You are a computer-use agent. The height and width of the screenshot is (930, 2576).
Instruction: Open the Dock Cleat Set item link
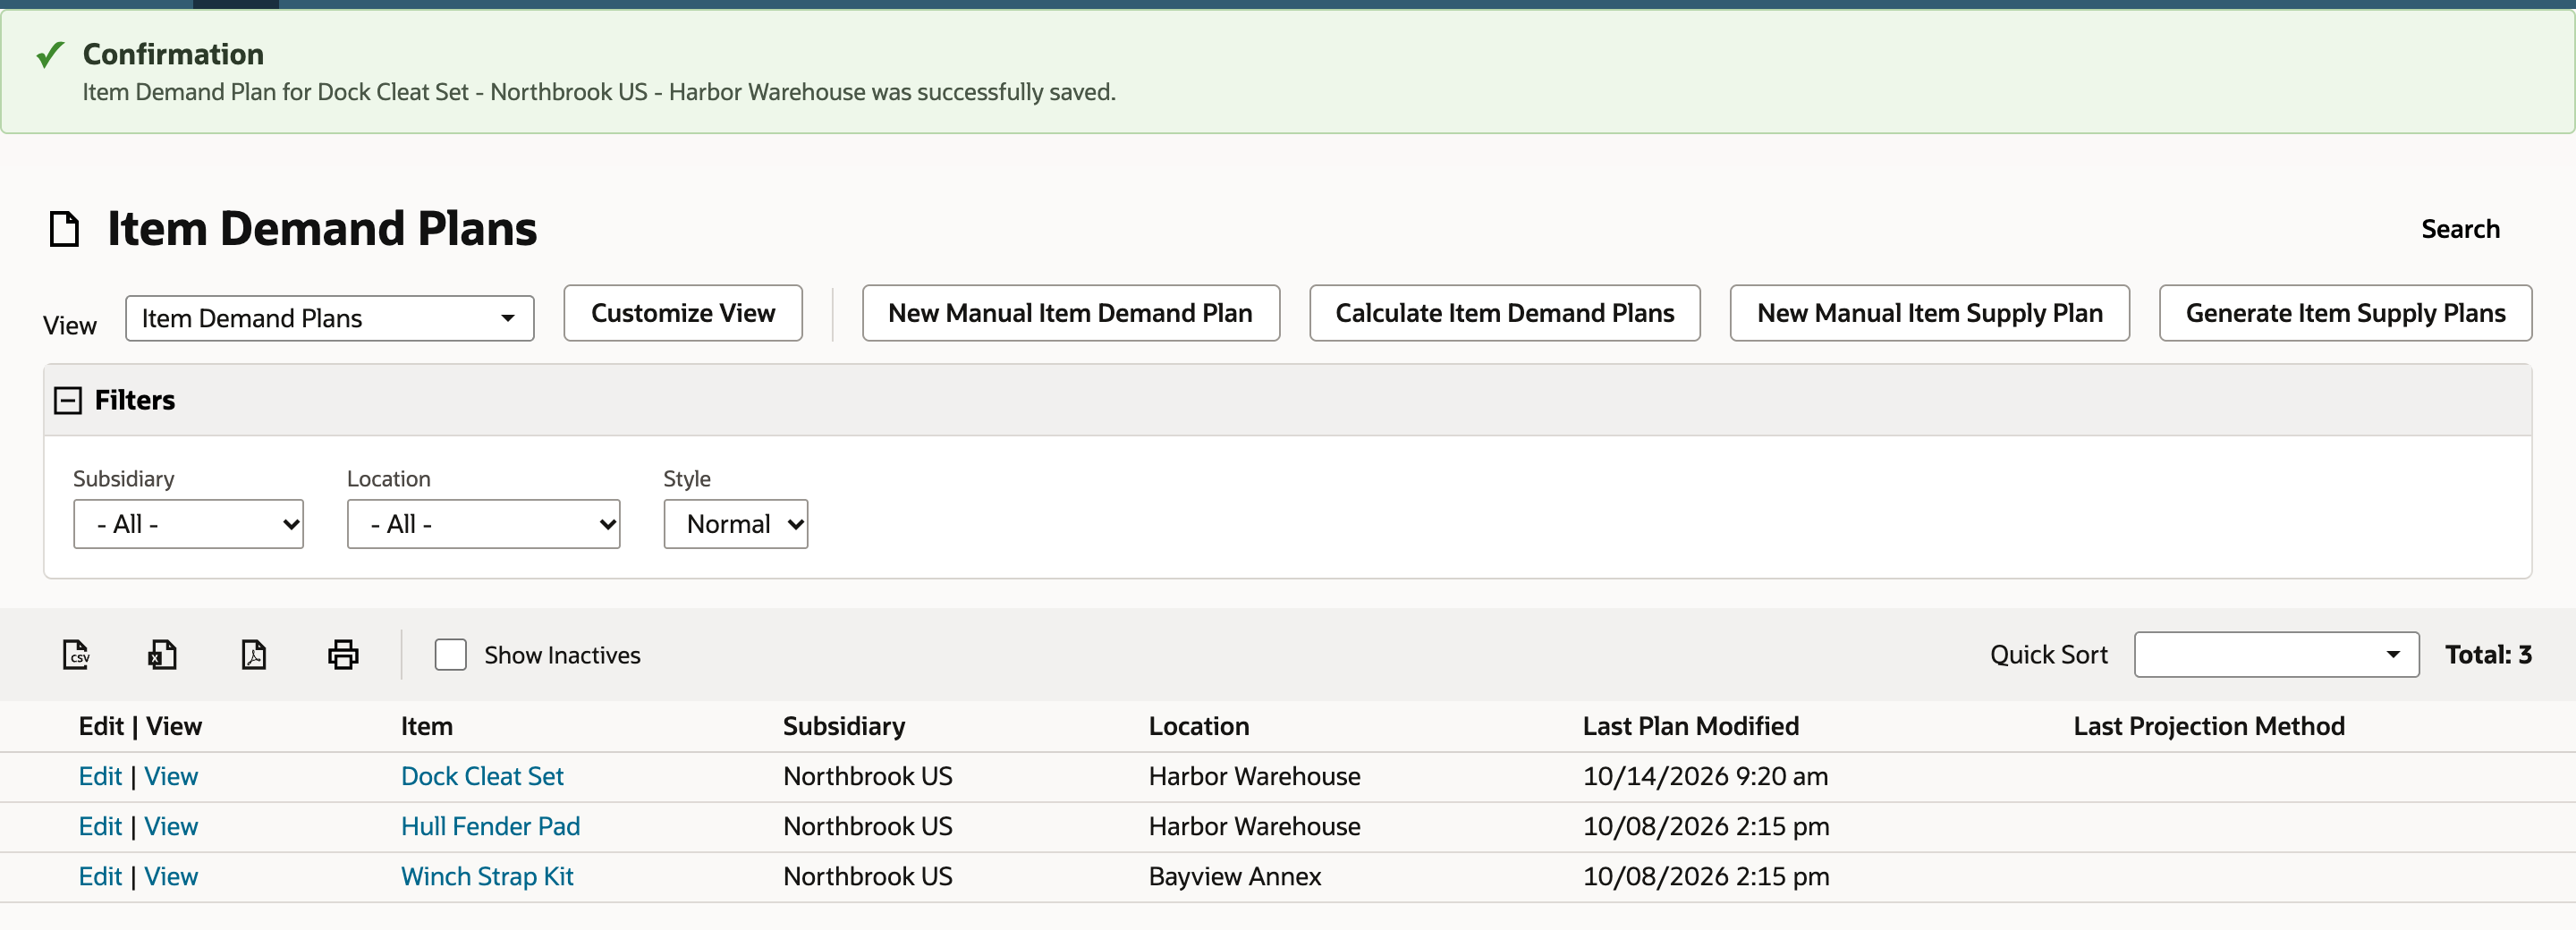coord(482,776)
